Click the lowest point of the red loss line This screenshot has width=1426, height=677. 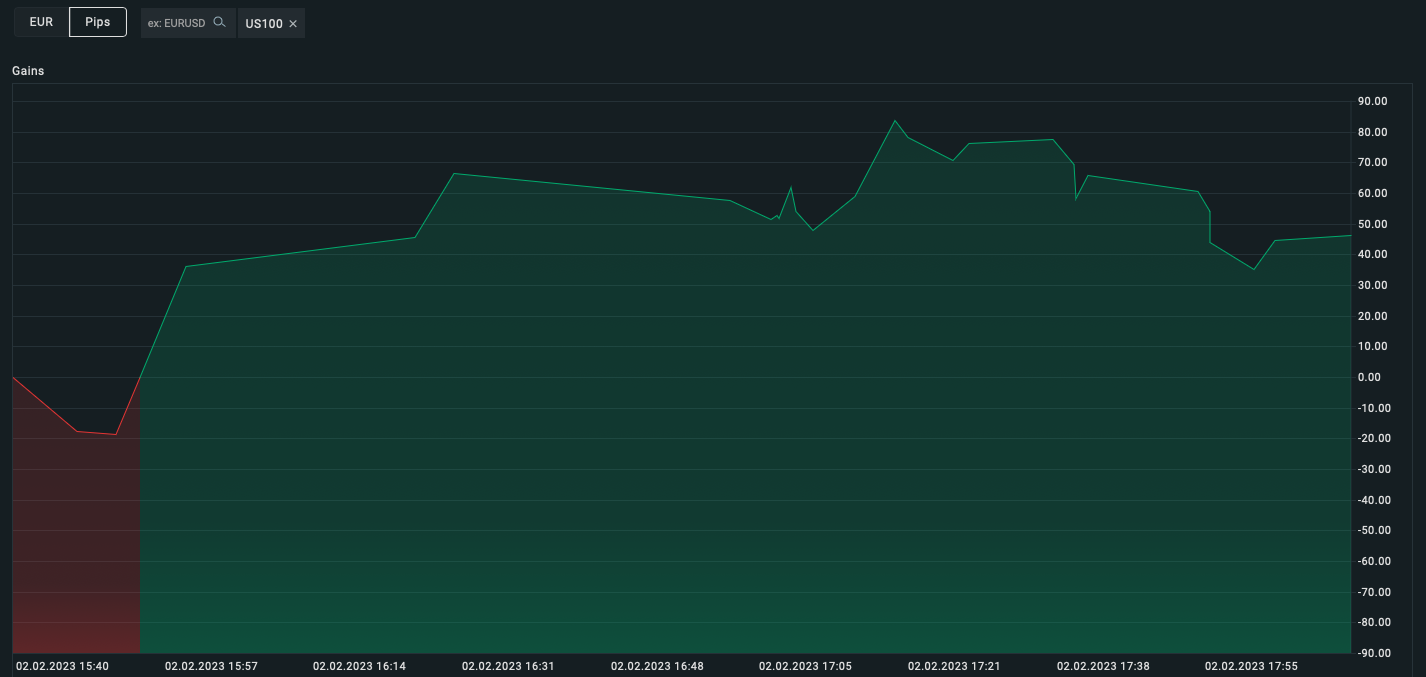tap(116, 435)
